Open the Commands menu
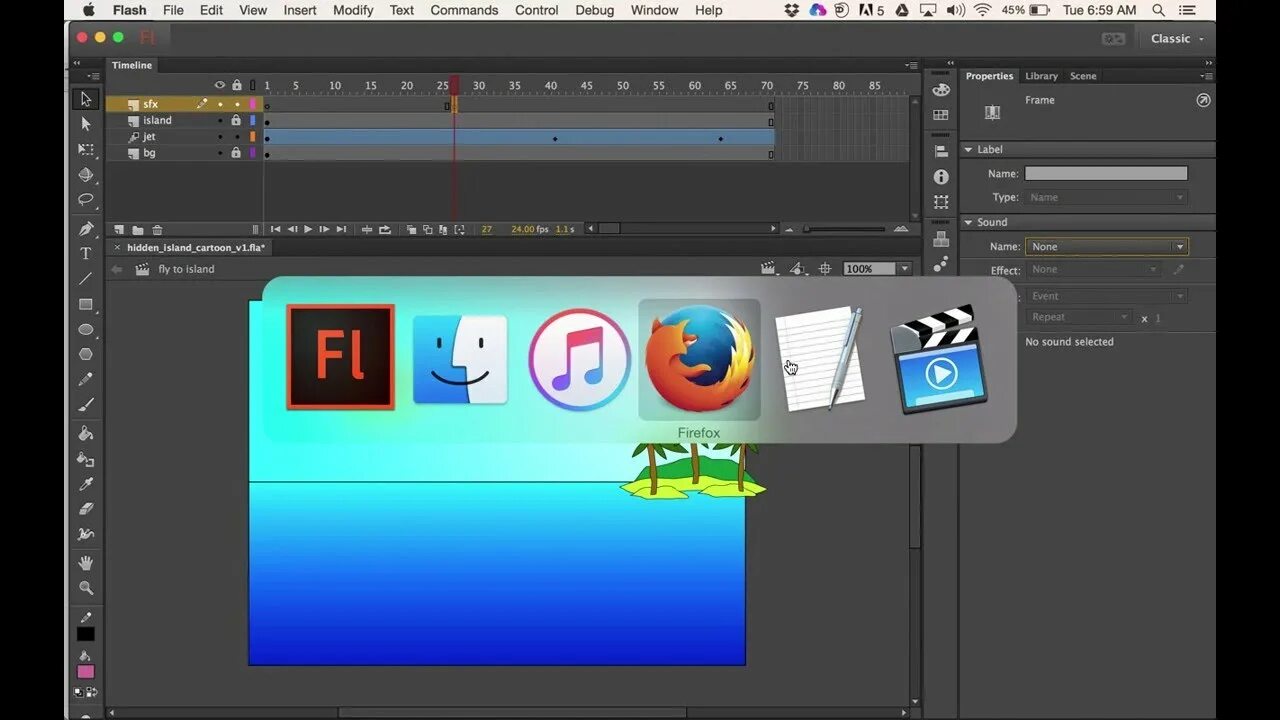Screen dimensions: 1280x720 [x=464, y=10]
